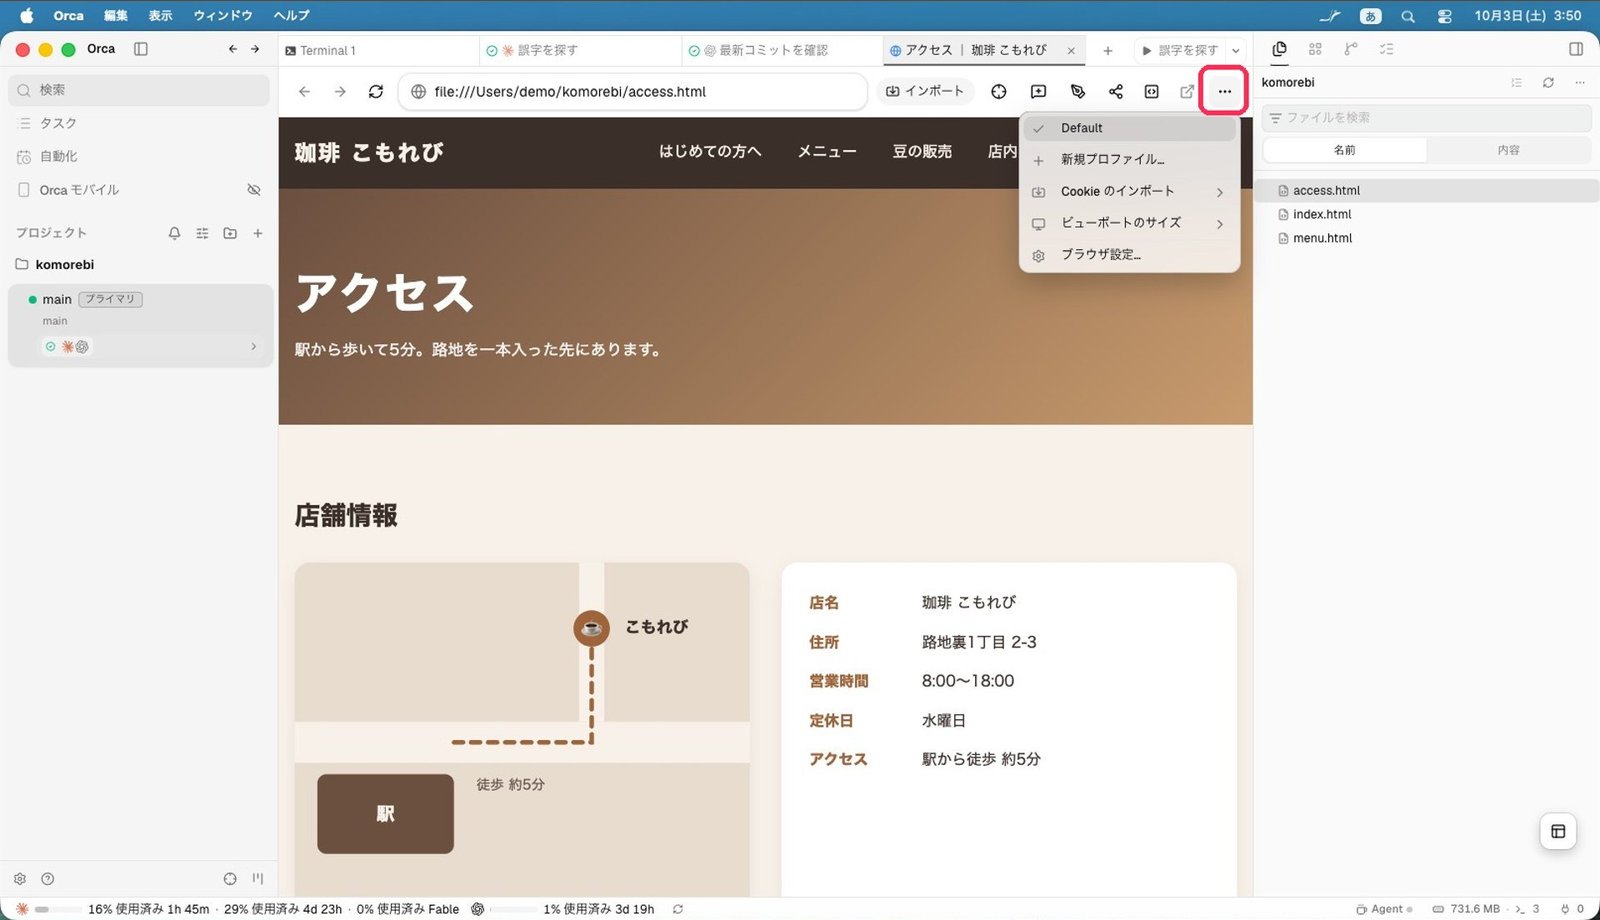Click the notifications bell in プロジェクト header
This screenshot has height=920, width=1600.
click(174, 233)
